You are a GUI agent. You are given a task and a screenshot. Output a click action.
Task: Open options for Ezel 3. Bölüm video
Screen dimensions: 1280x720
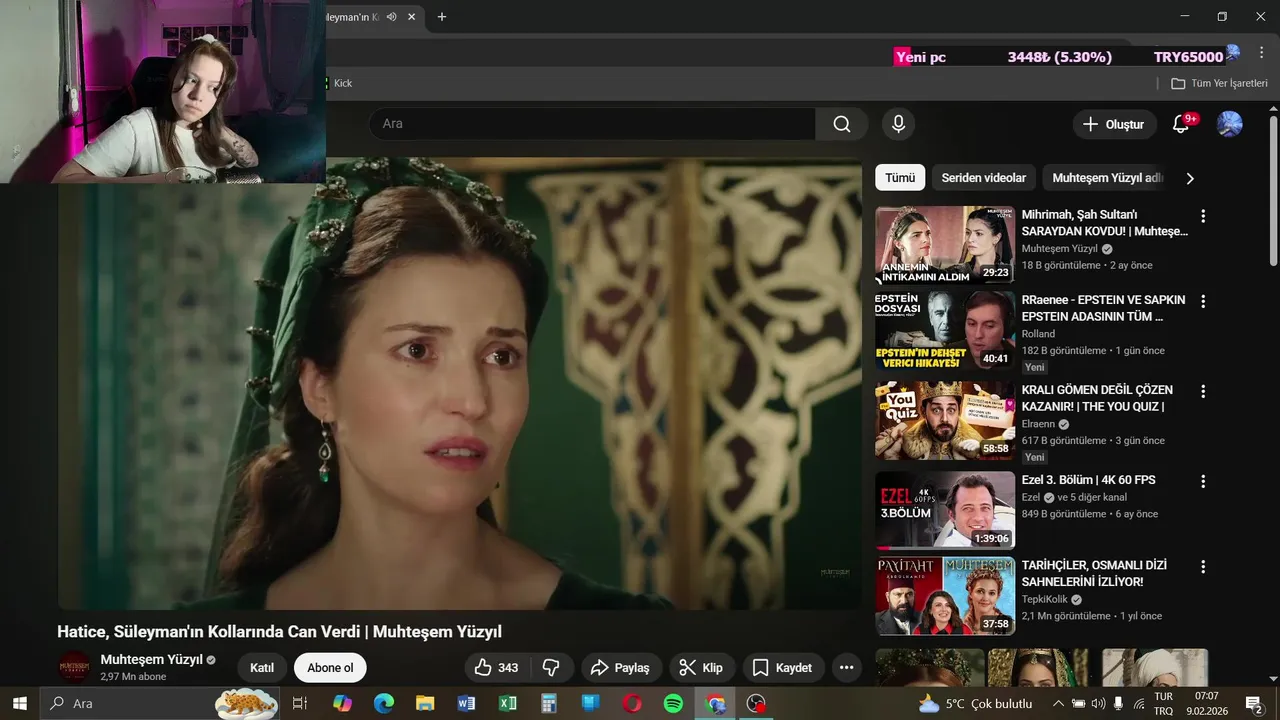1203,481
